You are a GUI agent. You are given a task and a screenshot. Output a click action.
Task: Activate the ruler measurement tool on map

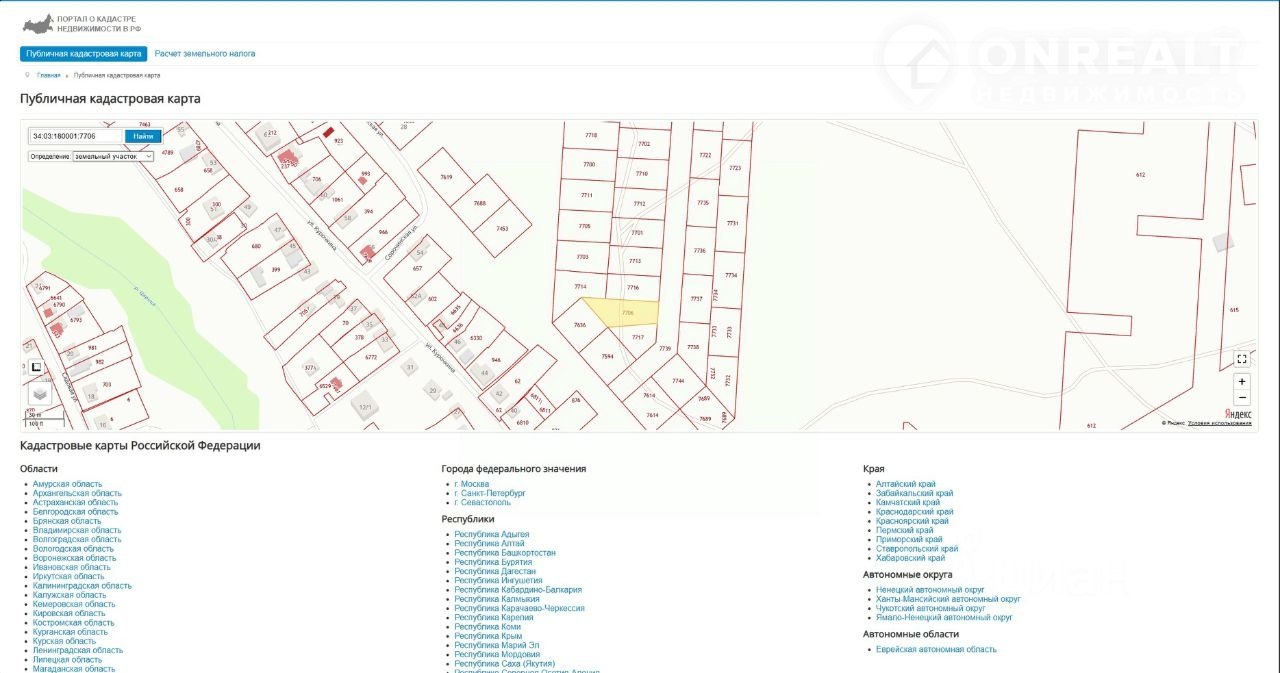(x=35, y=366)
